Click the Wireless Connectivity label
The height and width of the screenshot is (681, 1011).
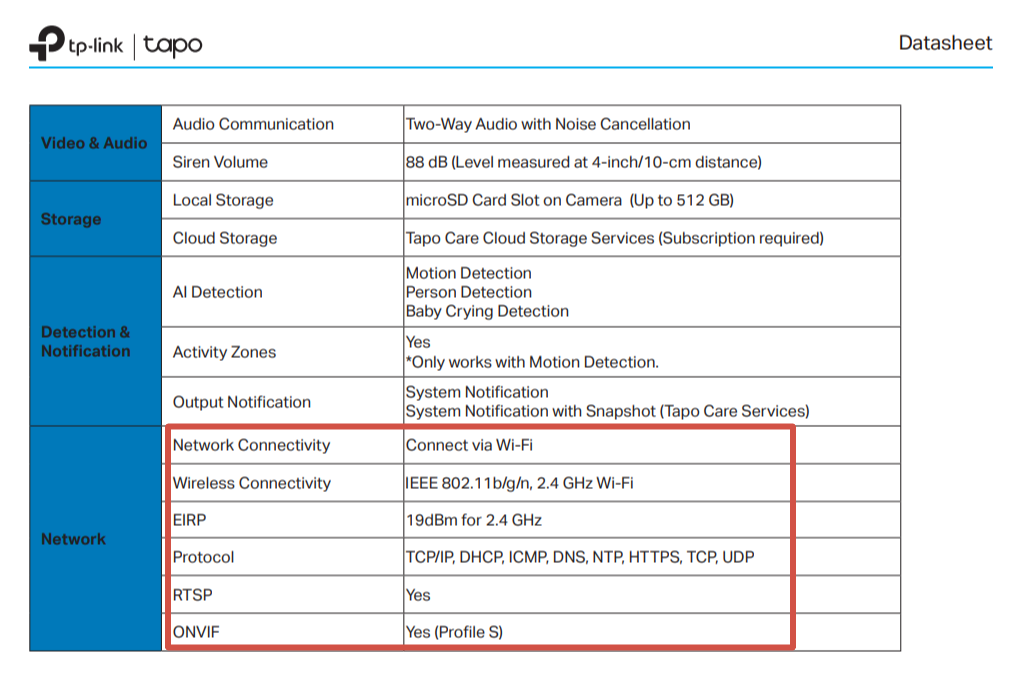pos(252,483)
